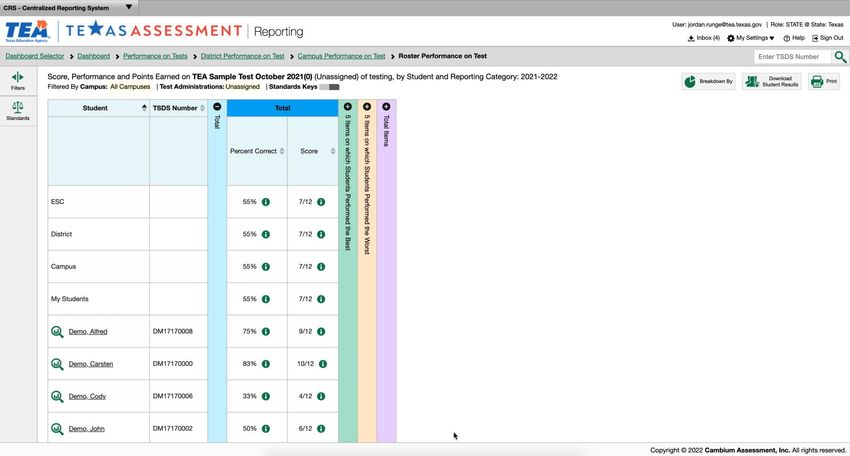Go to Performance on Tests breadcrumb
Screen dimensions: 850x456
click(155, 56)
